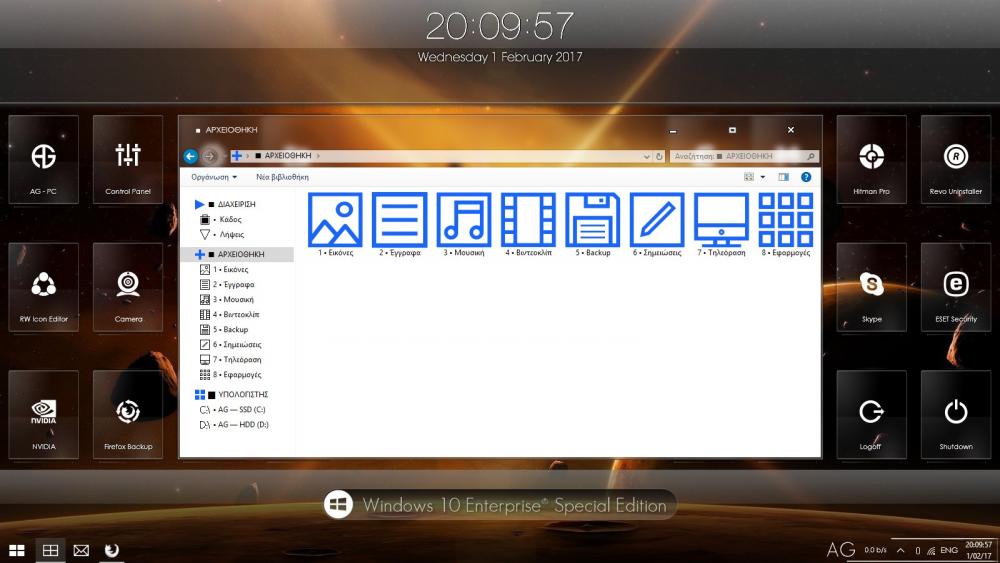Open the Skype desktop shortcut
This screenshot has height=563, width=1000.
(871, 287)
